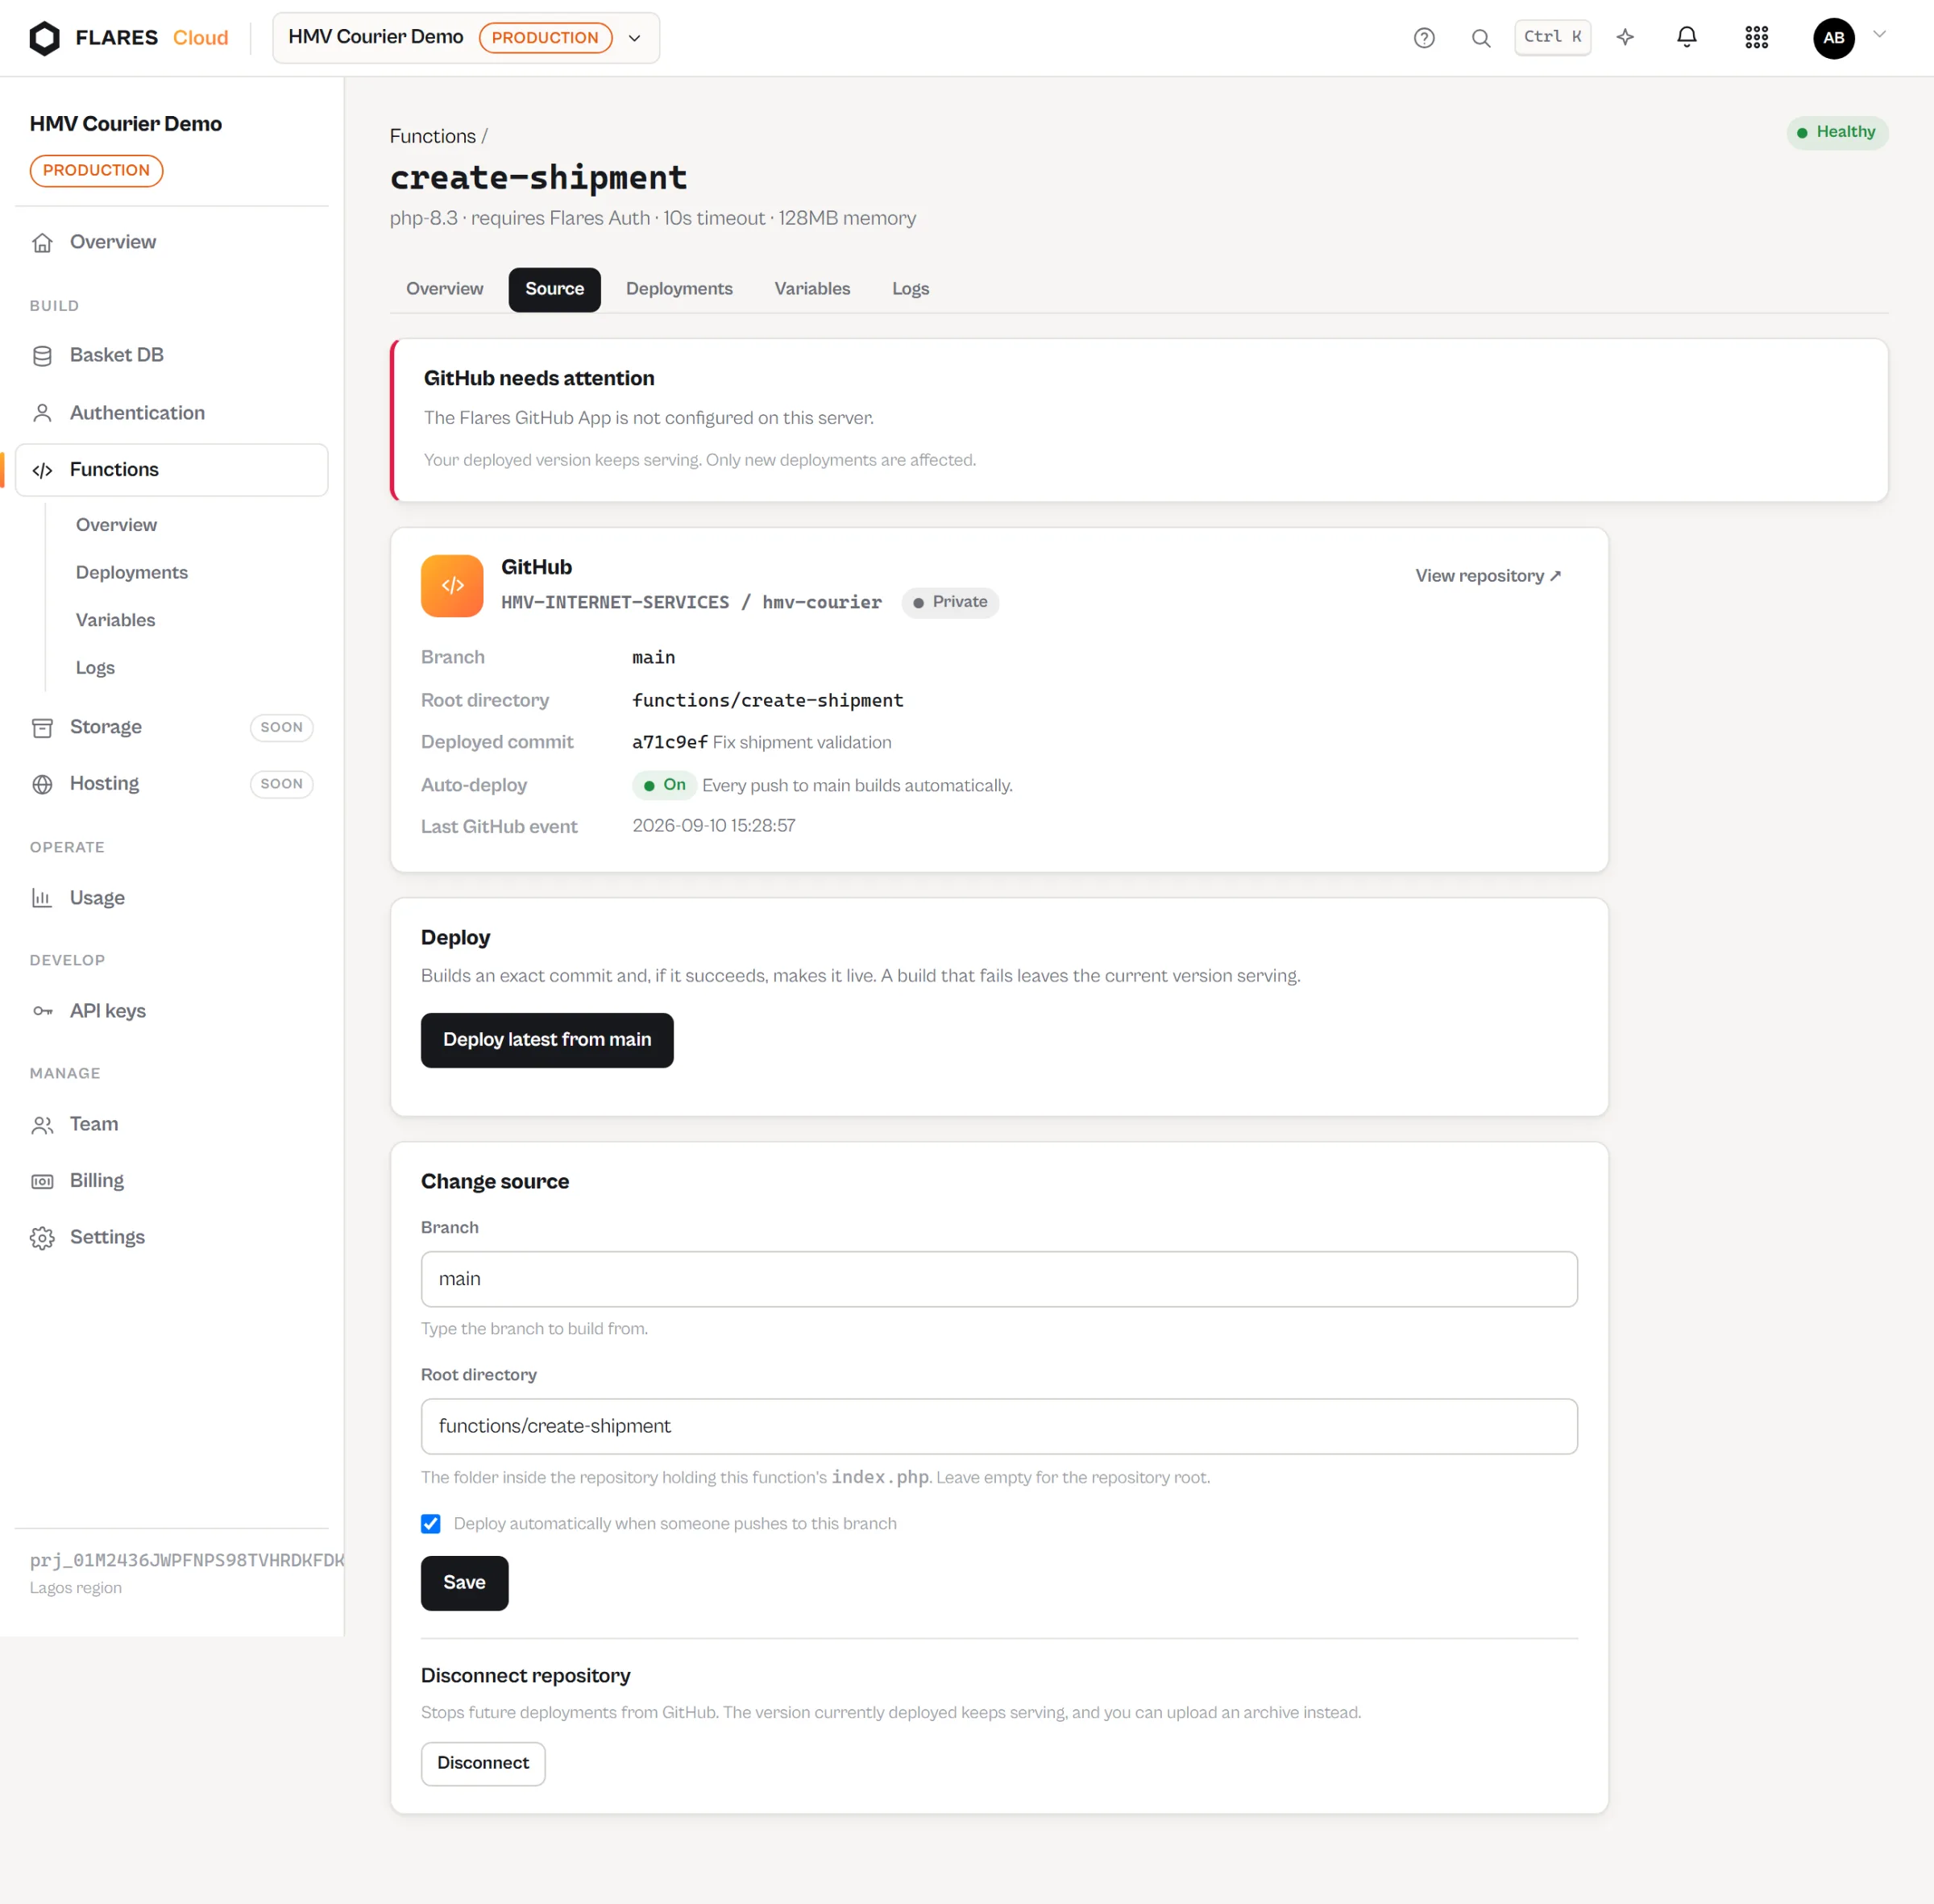Toggle automatic deploy on push checkbox
The width and height of the screenshot is (1934, 1904).
pos(431,1523)
